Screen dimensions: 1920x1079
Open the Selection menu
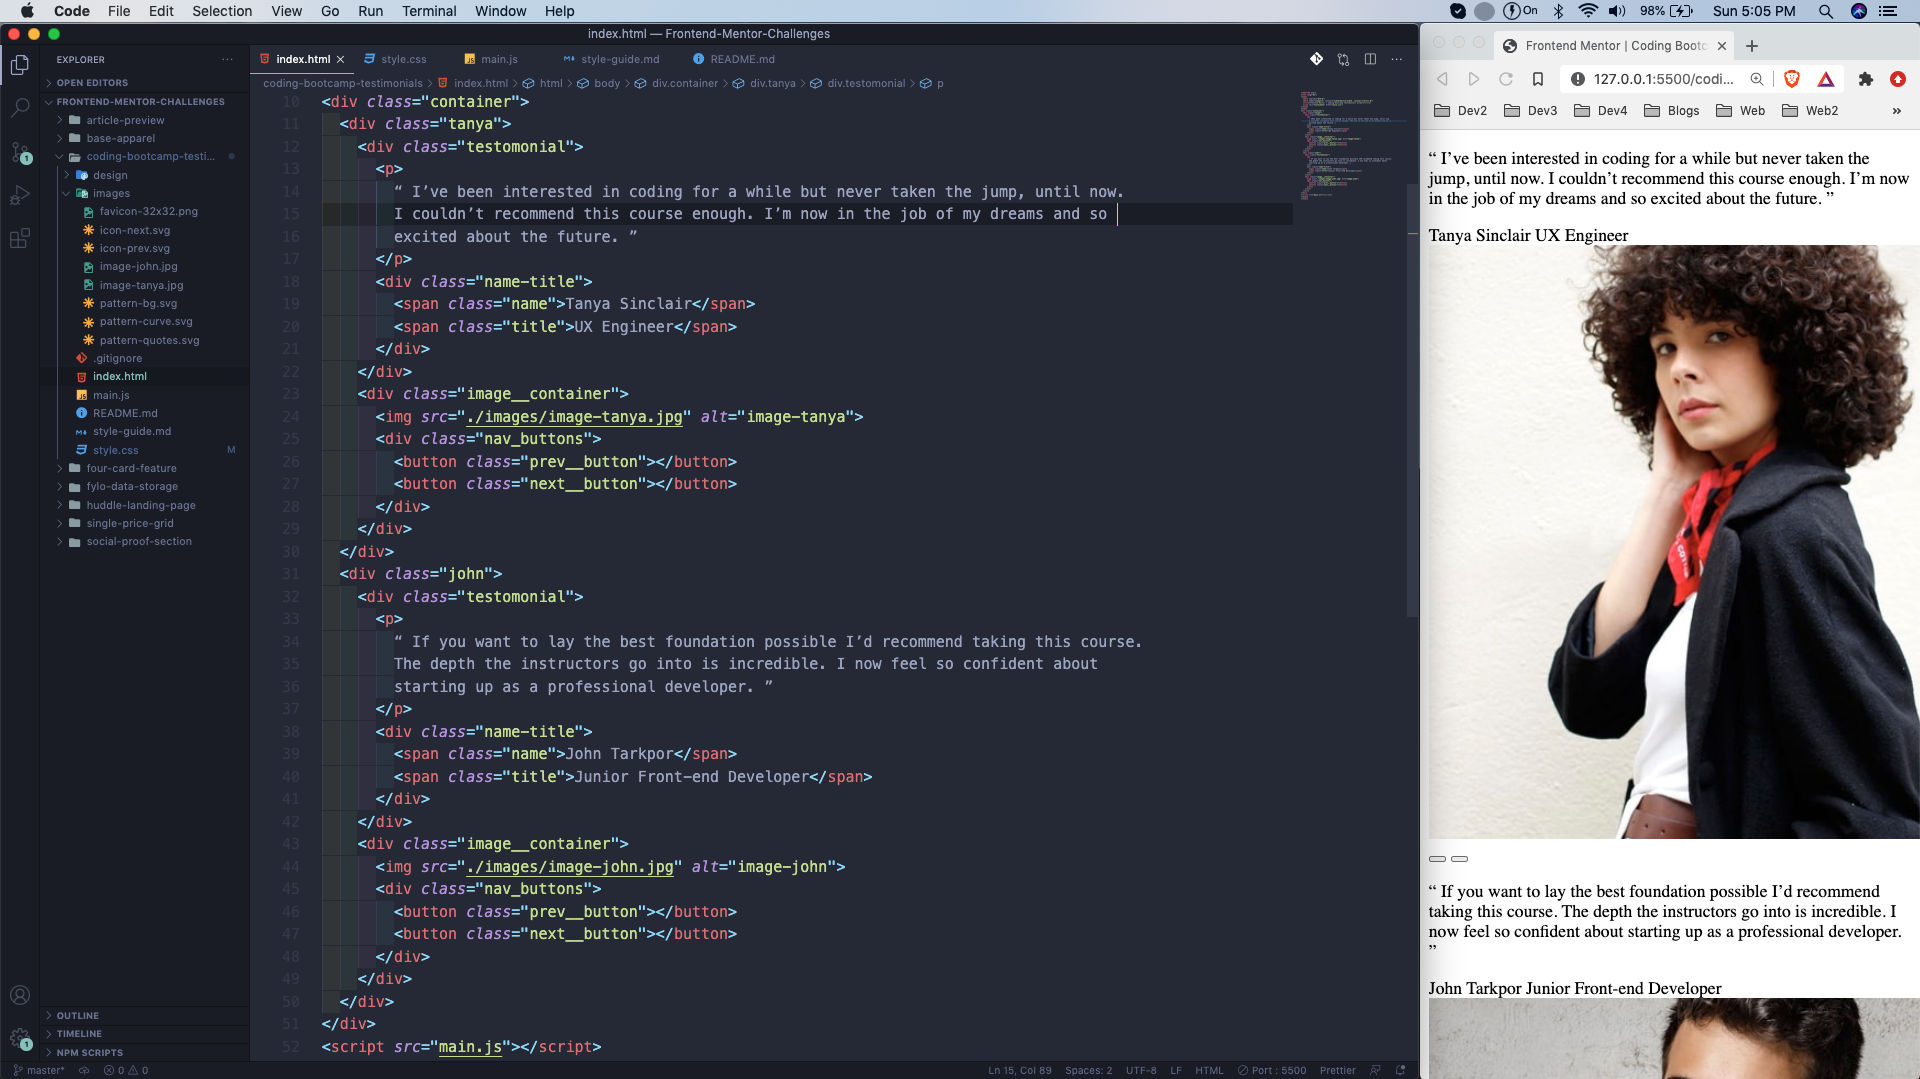click(x=222, y=11)
